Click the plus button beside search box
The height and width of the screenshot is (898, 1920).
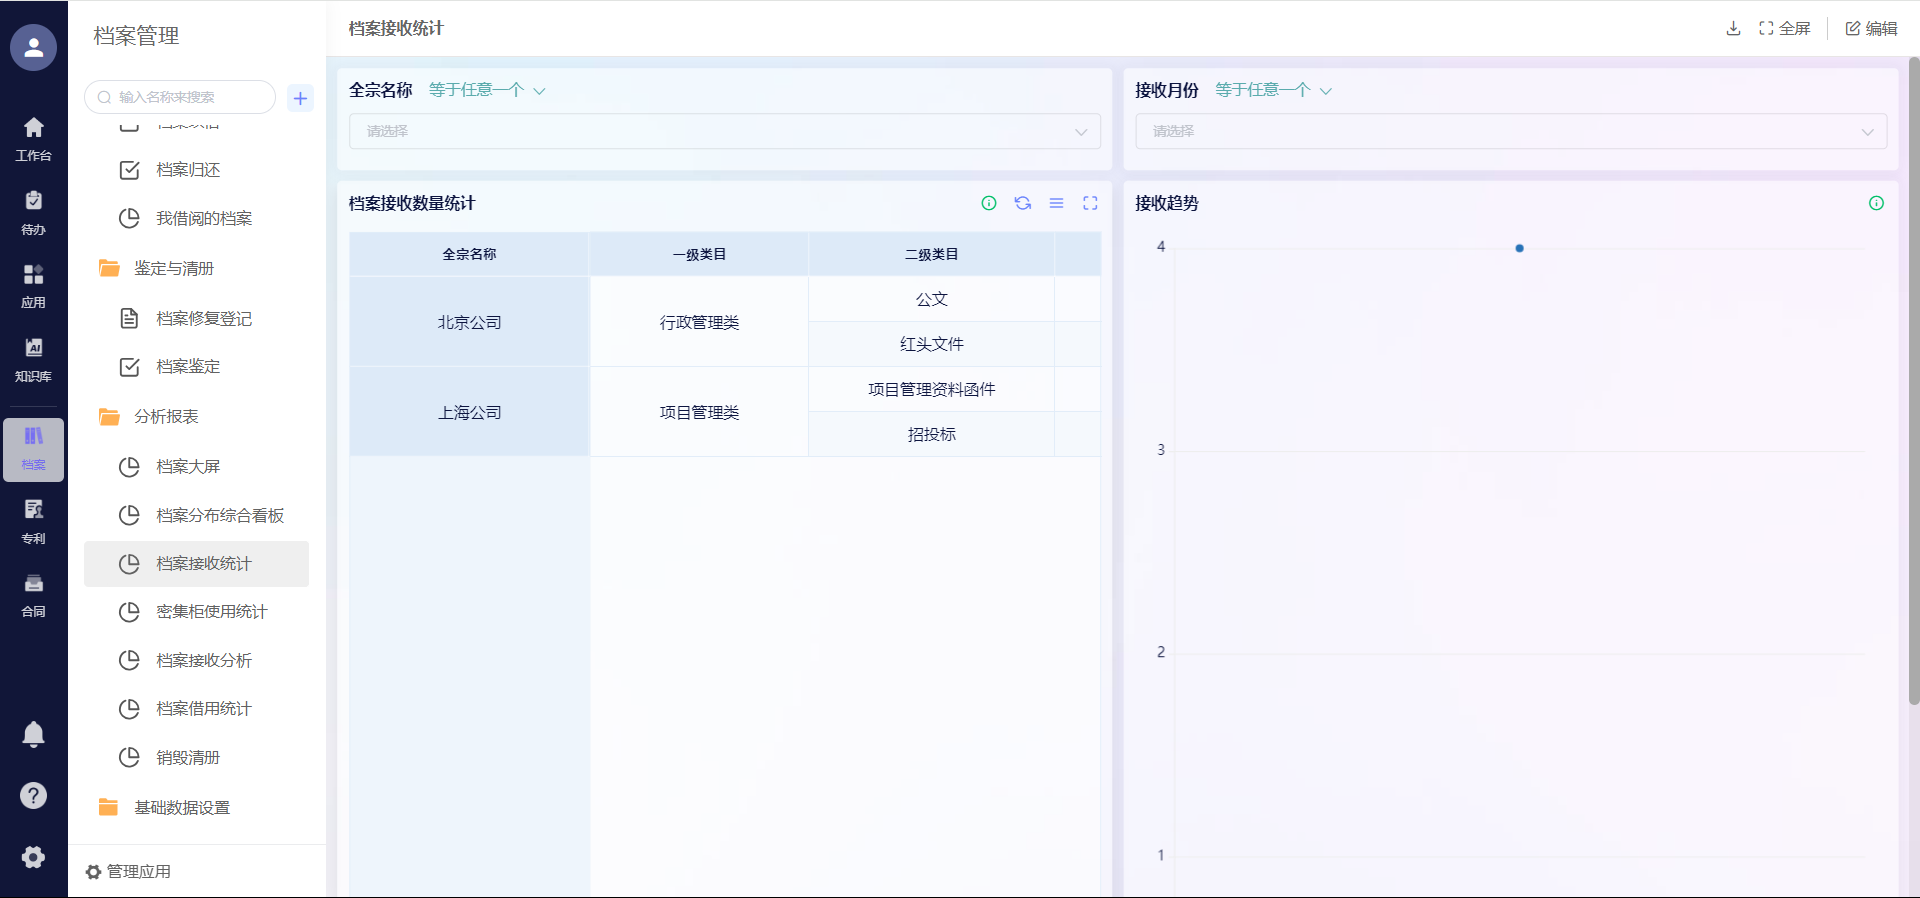[300, 98]
